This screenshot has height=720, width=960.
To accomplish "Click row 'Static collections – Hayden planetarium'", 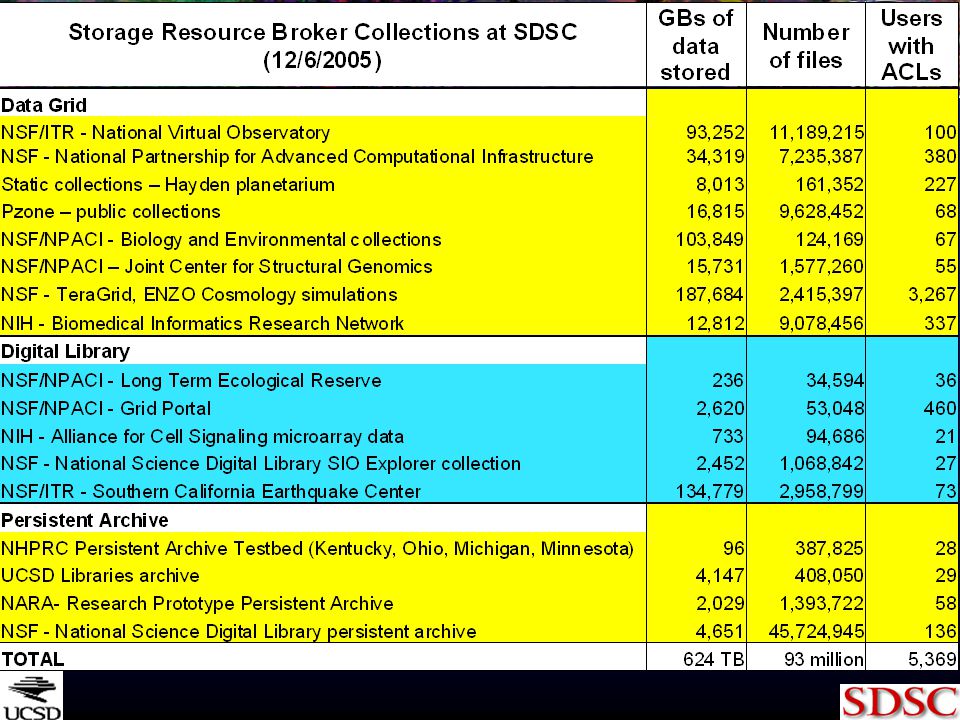I will point(479,184).
